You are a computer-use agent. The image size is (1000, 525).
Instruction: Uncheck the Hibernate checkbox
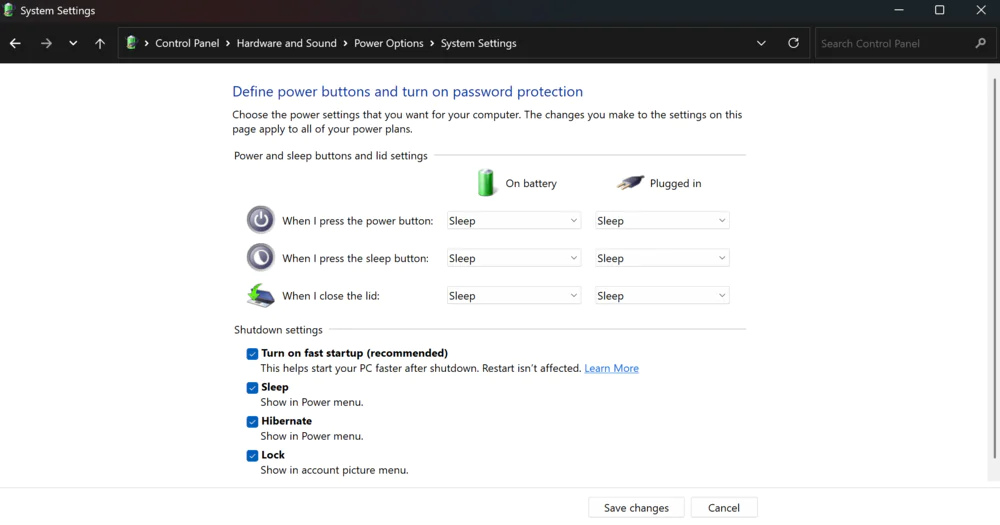(x=252, y=421)
